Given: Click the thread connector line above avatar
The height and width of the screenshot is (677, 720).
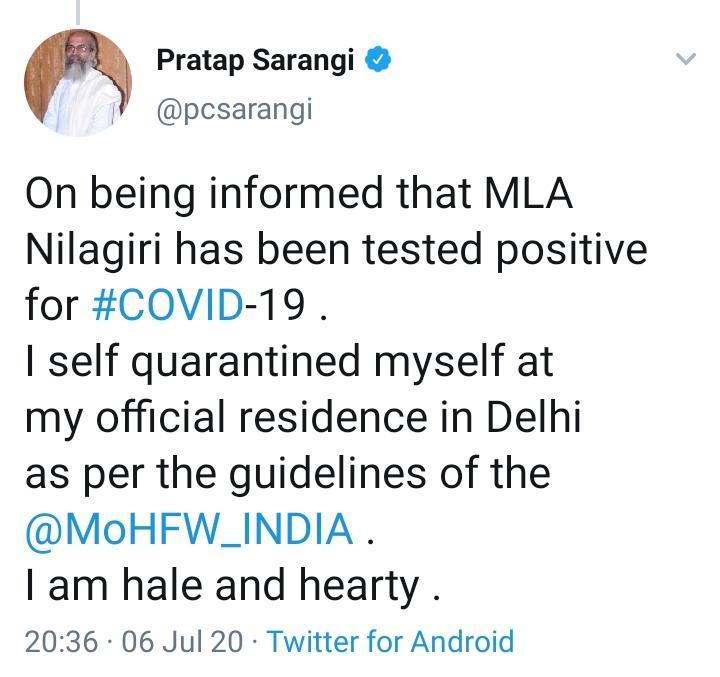Looking at the screenshot, I should (x=78, y=12).
